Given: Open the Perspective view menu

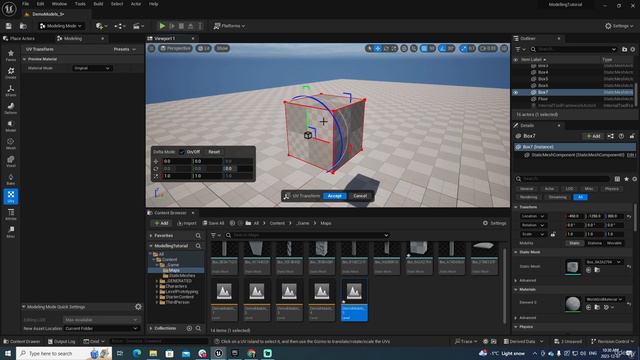Looking at the screenshot, I should [176, 48].
